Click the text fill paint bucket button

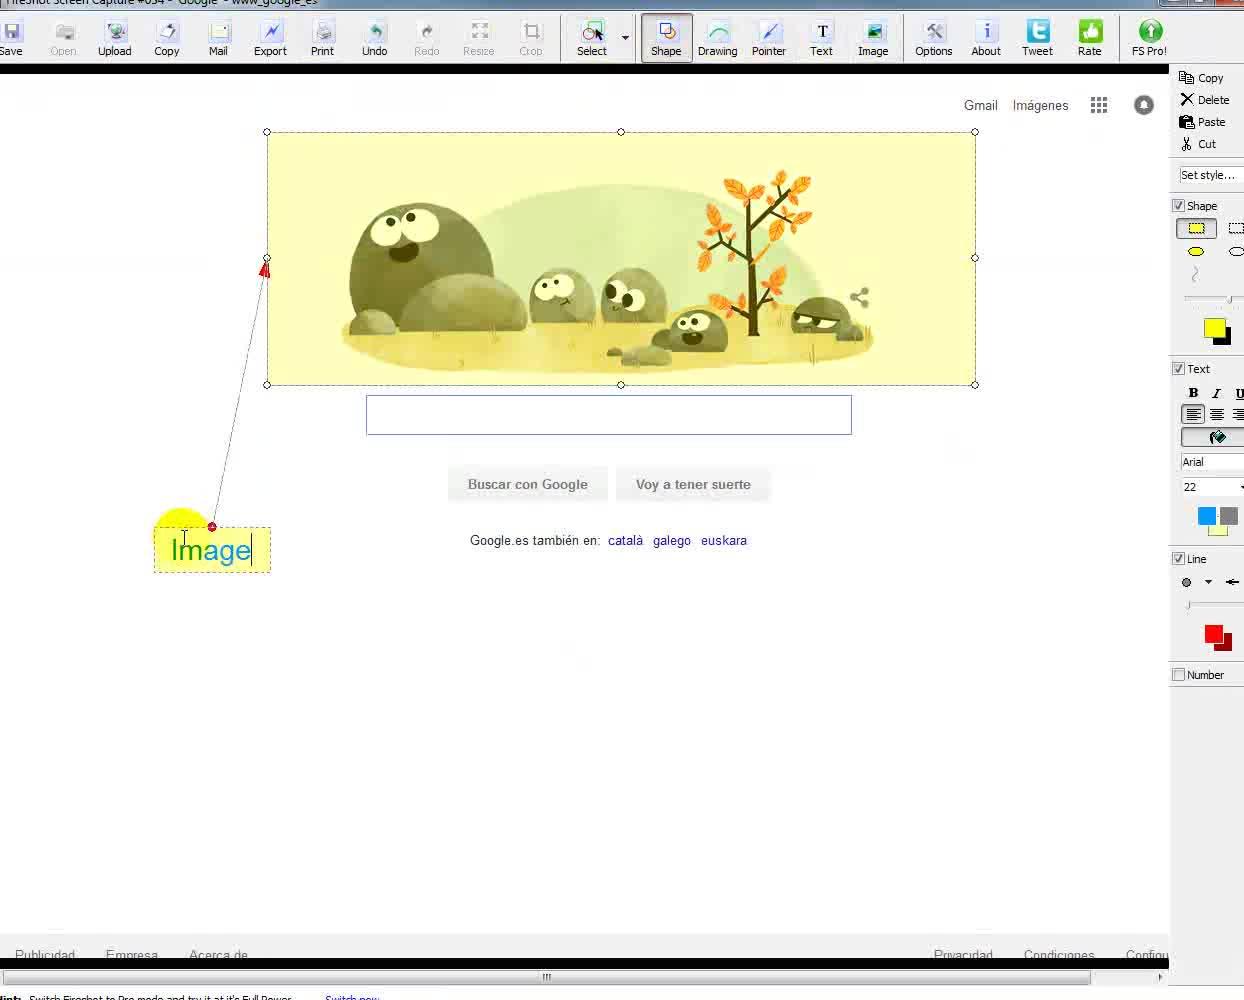pos(1214,437)
